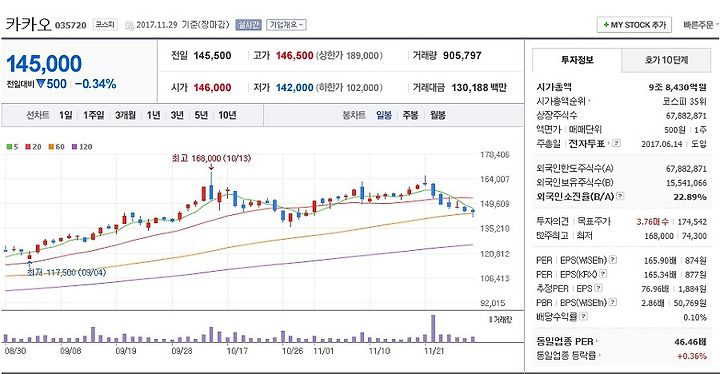Click the 최고 168,000 (10/13) chart marker
Viewport: 720px width, 374px height.
211,159
